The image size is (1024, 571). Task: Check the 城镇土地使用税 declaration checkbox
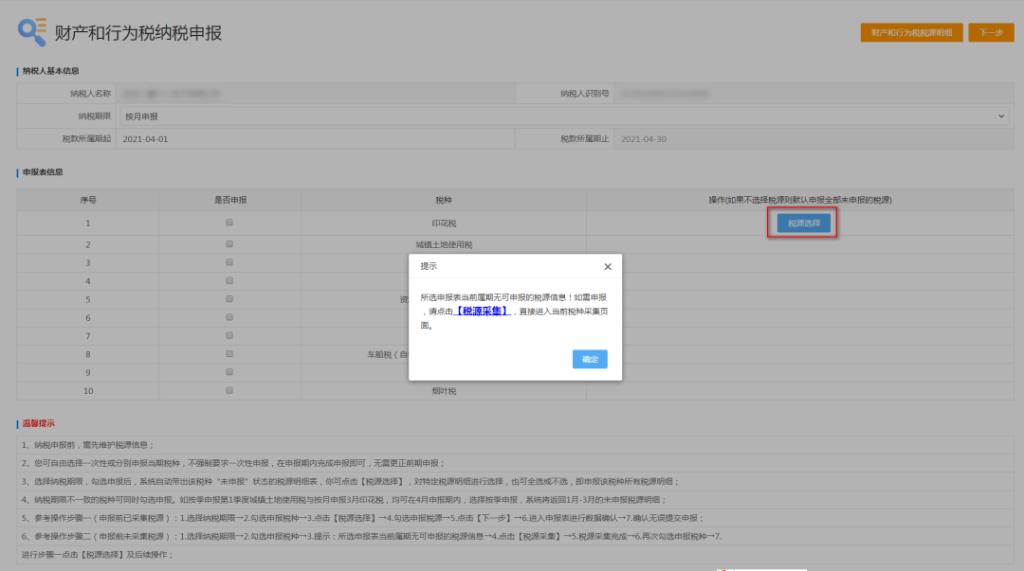[x=230, y=244]
